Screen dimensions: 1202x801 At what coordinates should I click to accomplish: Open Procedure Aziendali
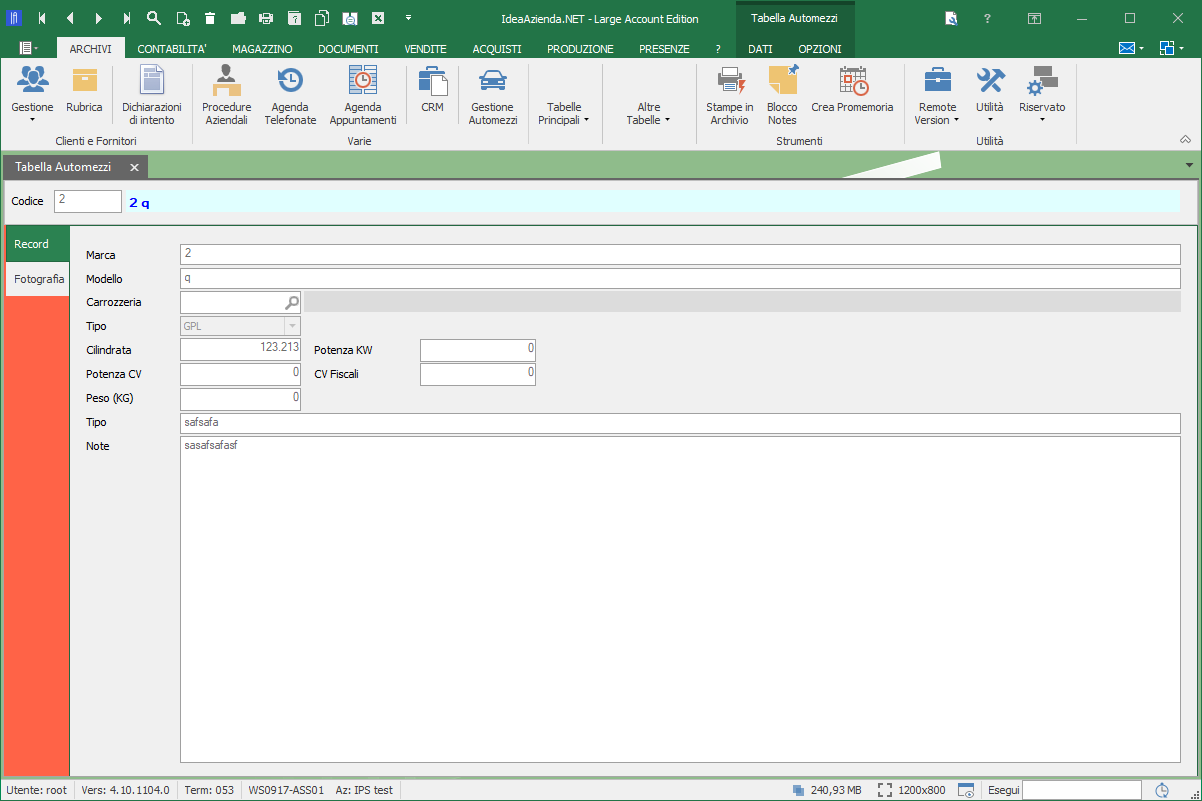tap(227, 96)
